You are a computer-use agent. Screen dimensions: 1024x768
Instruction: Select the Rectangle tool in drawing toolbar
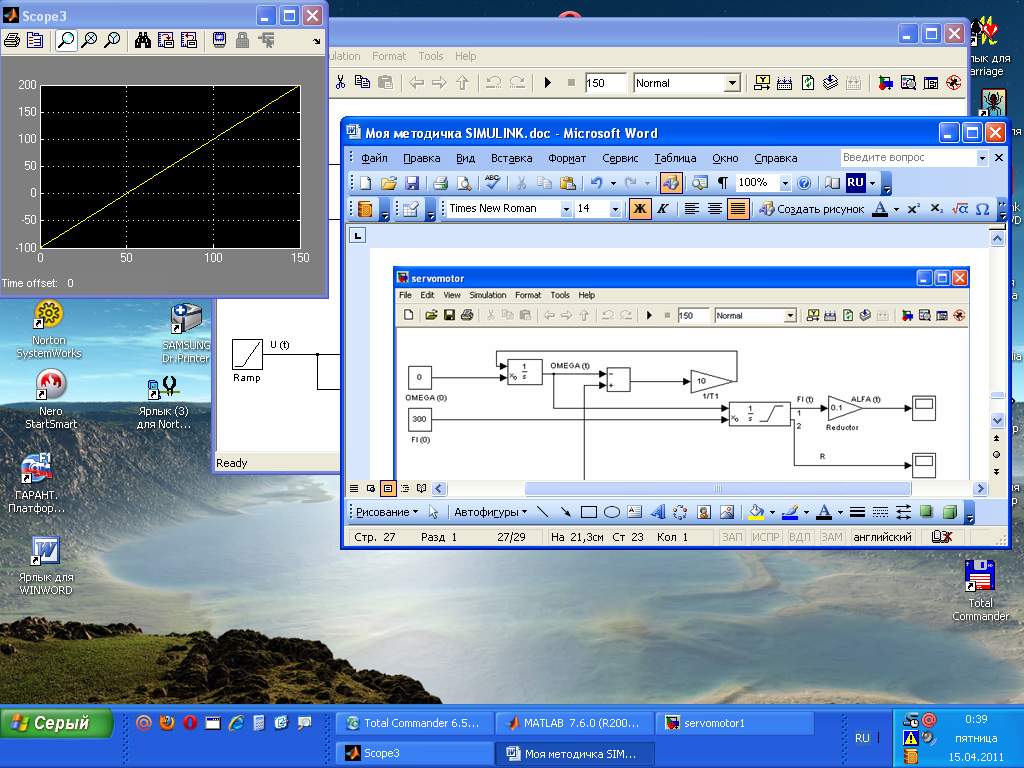pos(588,512)
